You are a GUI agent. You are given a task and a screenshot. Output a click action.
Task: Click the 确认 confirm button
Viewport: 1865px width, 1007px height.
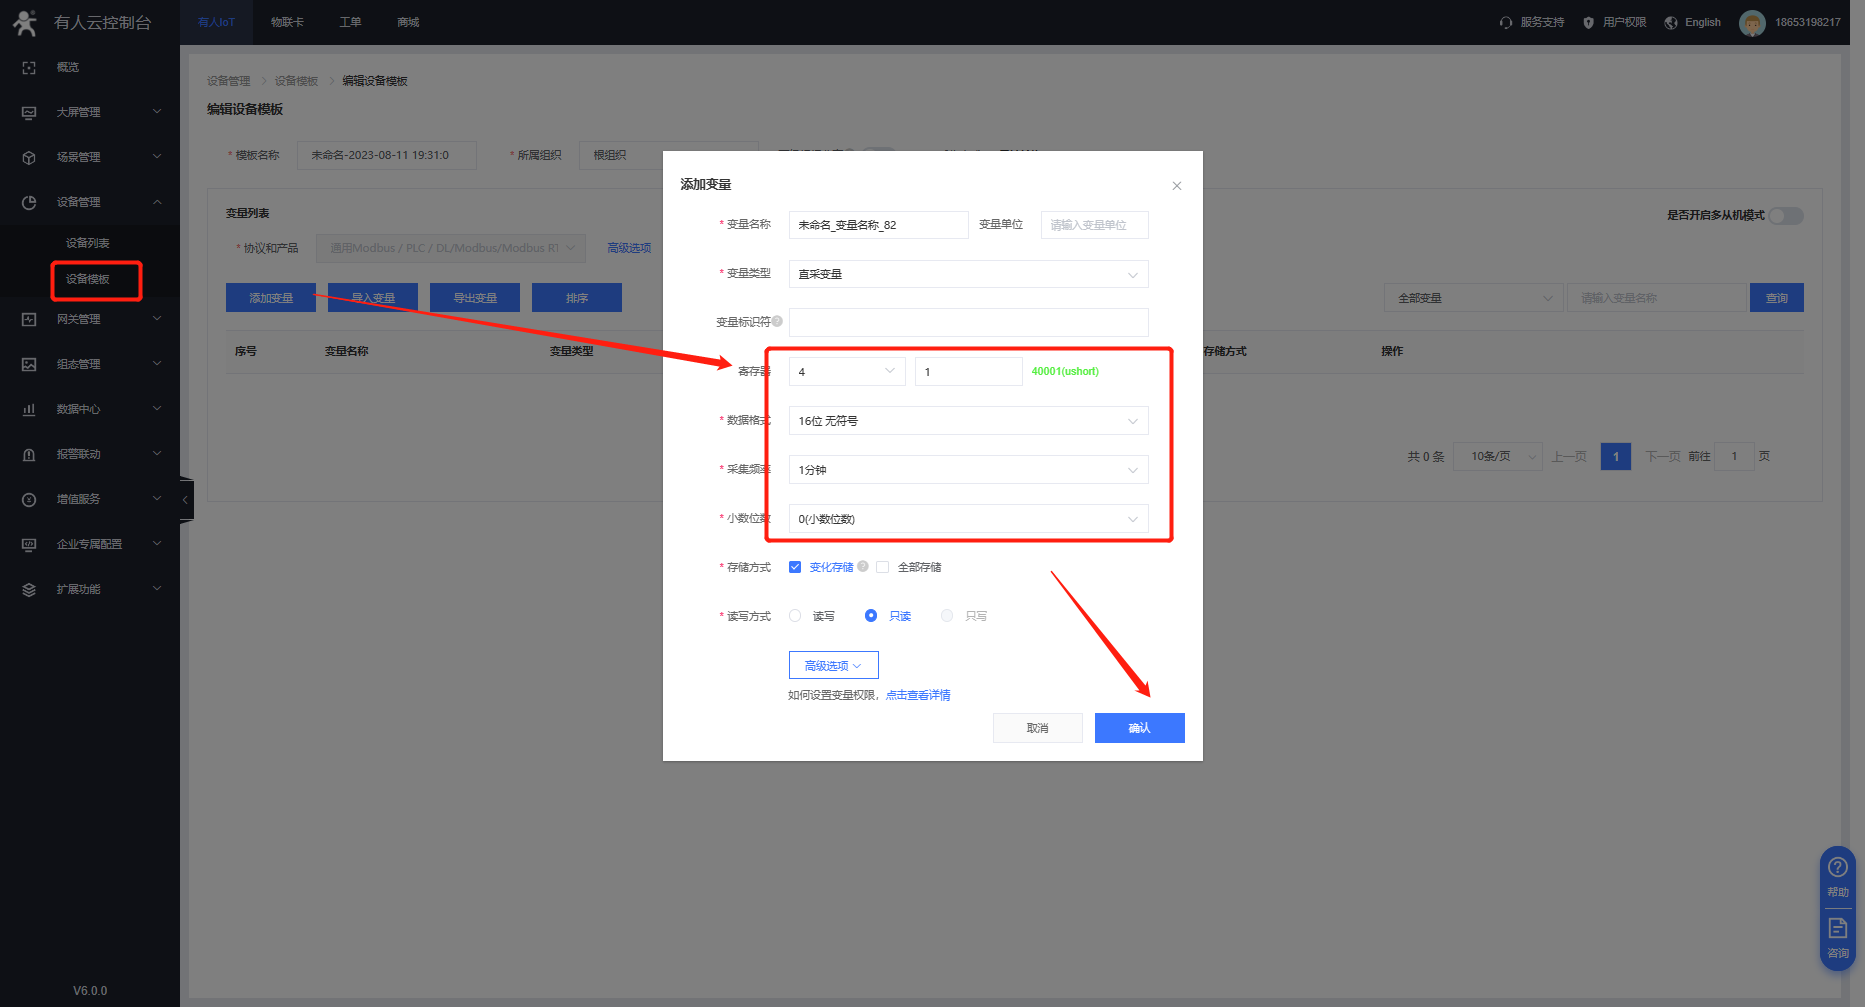(x=1139, y=728)
